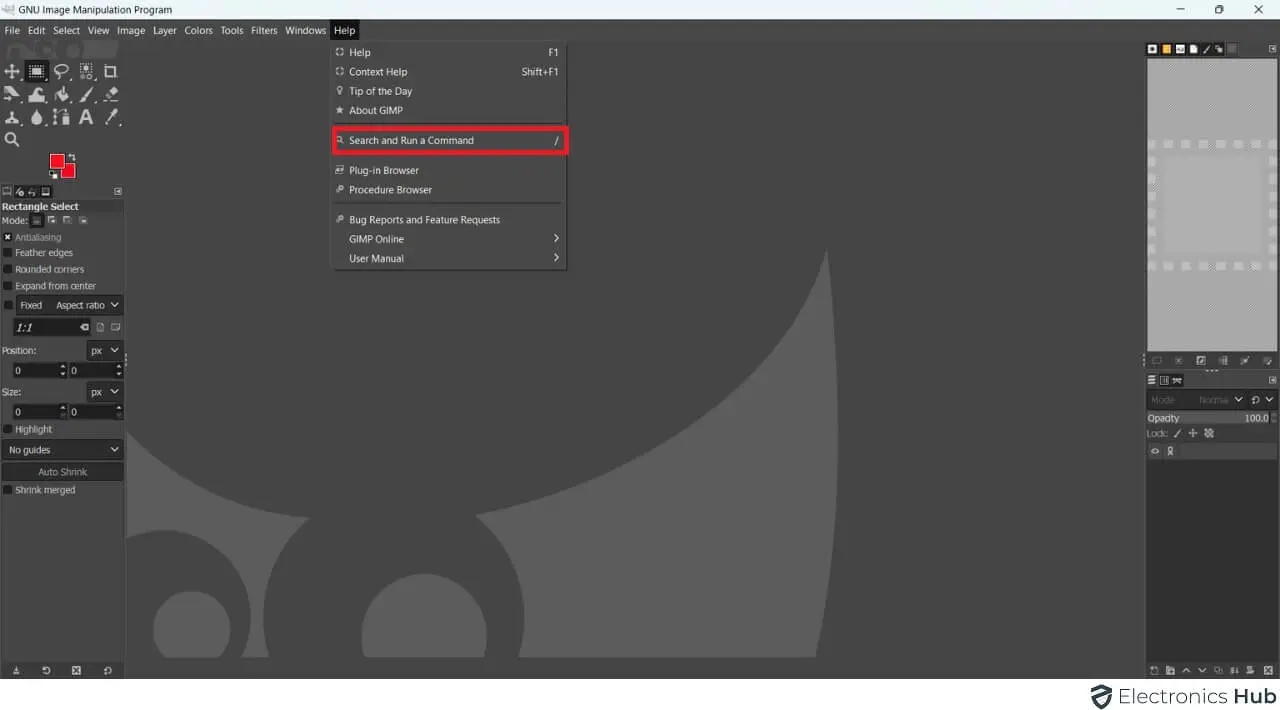Screen dimensions: 1280x710
Task: Toggle layer visibility eye icon
Action: coord(1155,451)
